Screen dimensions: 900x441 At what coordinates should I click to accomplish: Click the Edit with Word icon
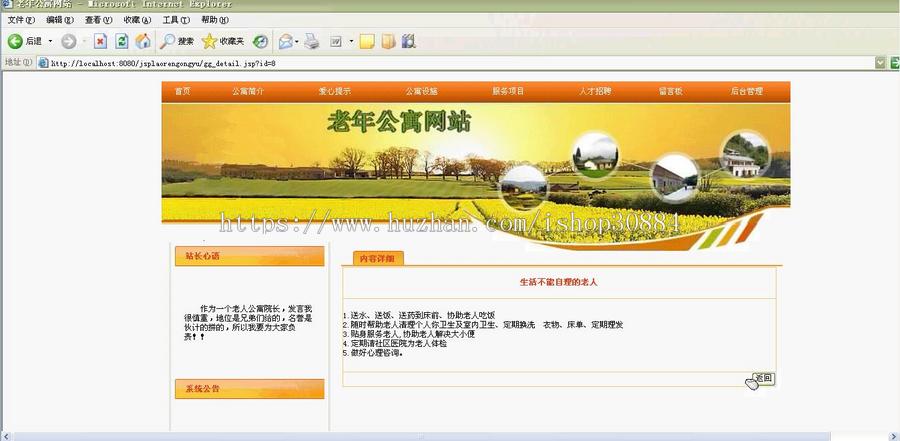[x=336, y=41]
